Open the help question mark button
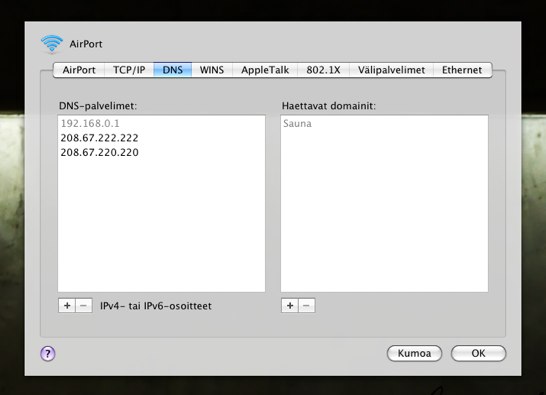 pyautogui.click(x=48, y=354)
